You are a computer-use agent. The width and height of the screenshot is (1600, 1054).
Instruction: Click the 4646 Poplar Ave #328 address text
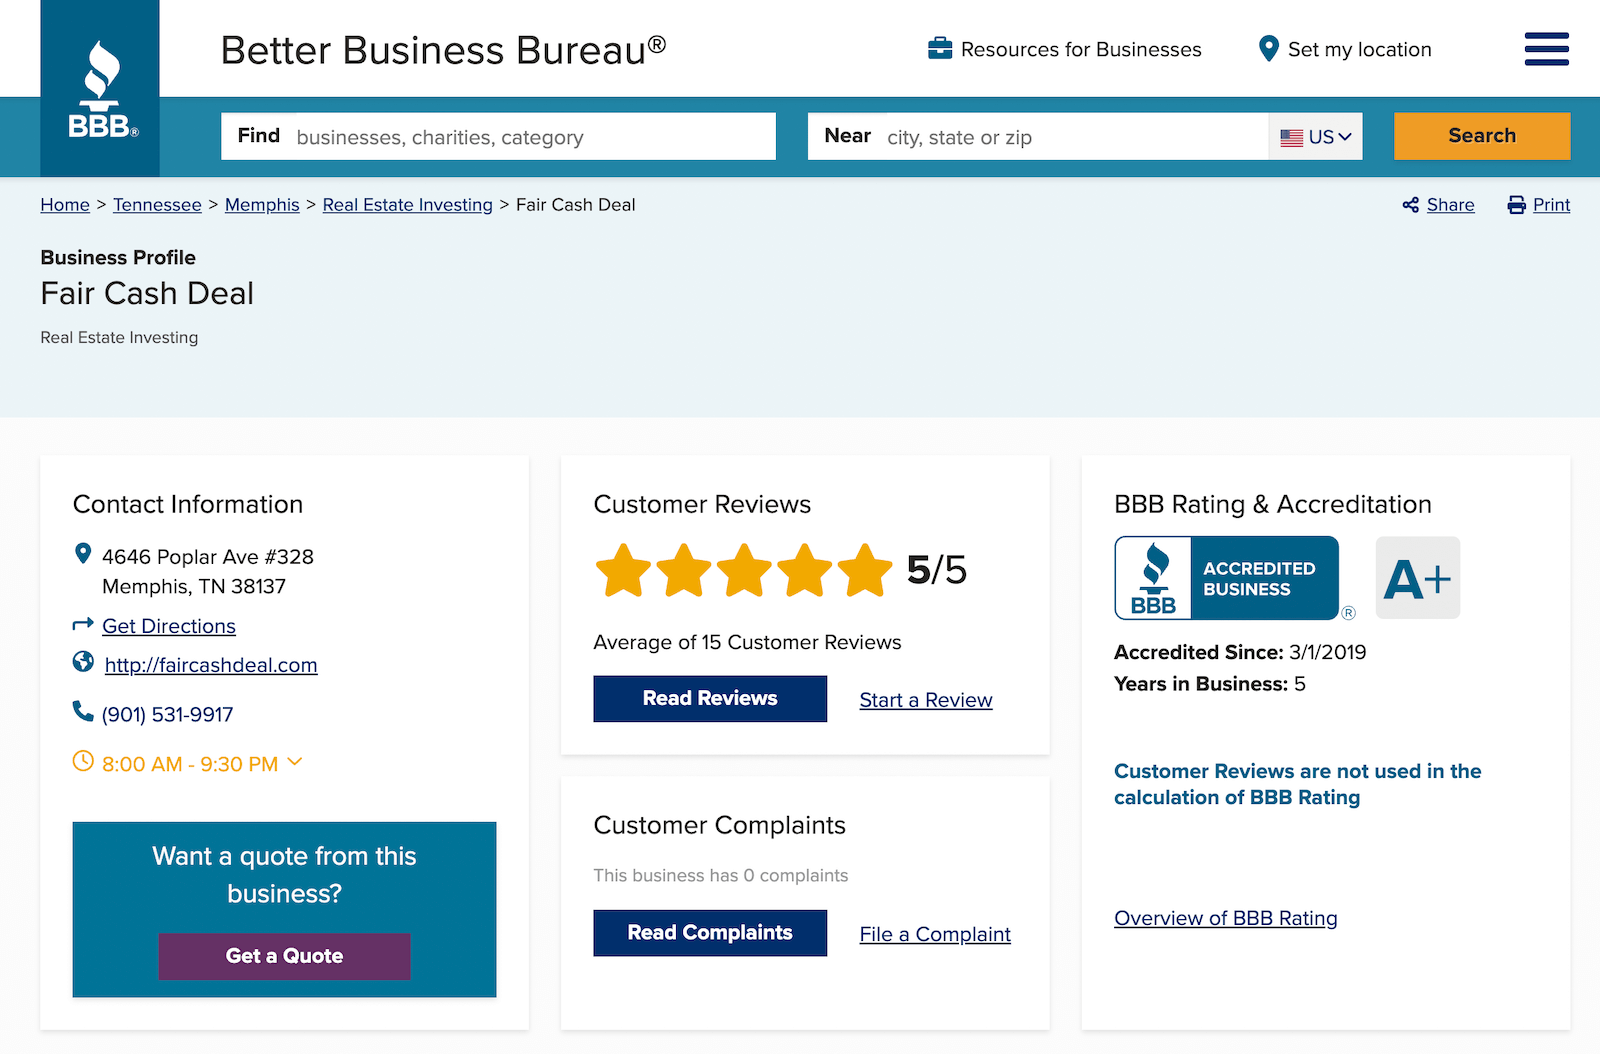(208, 557)
